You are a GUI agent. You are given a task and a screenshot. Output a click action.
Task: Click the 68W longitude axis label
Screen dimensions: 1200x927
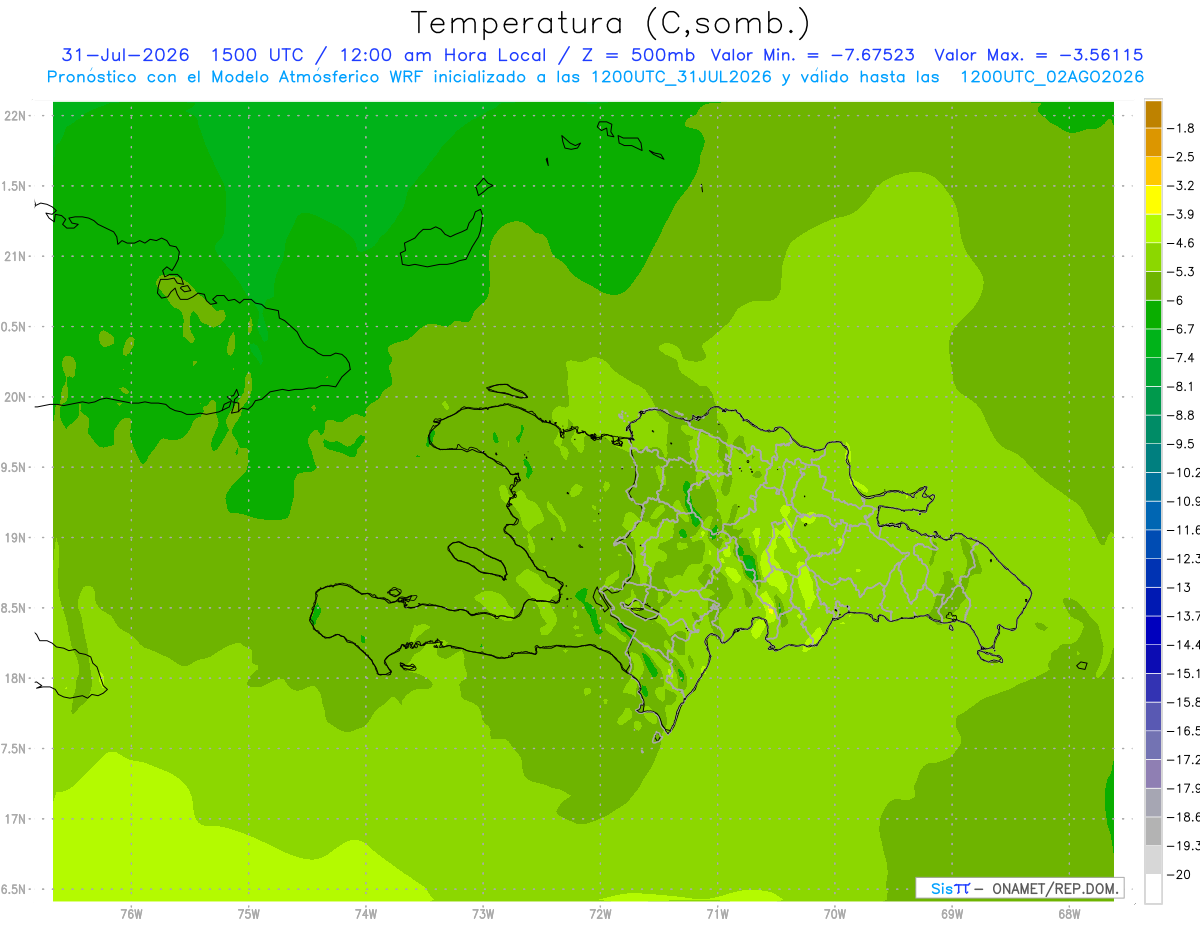[1069, 913]
